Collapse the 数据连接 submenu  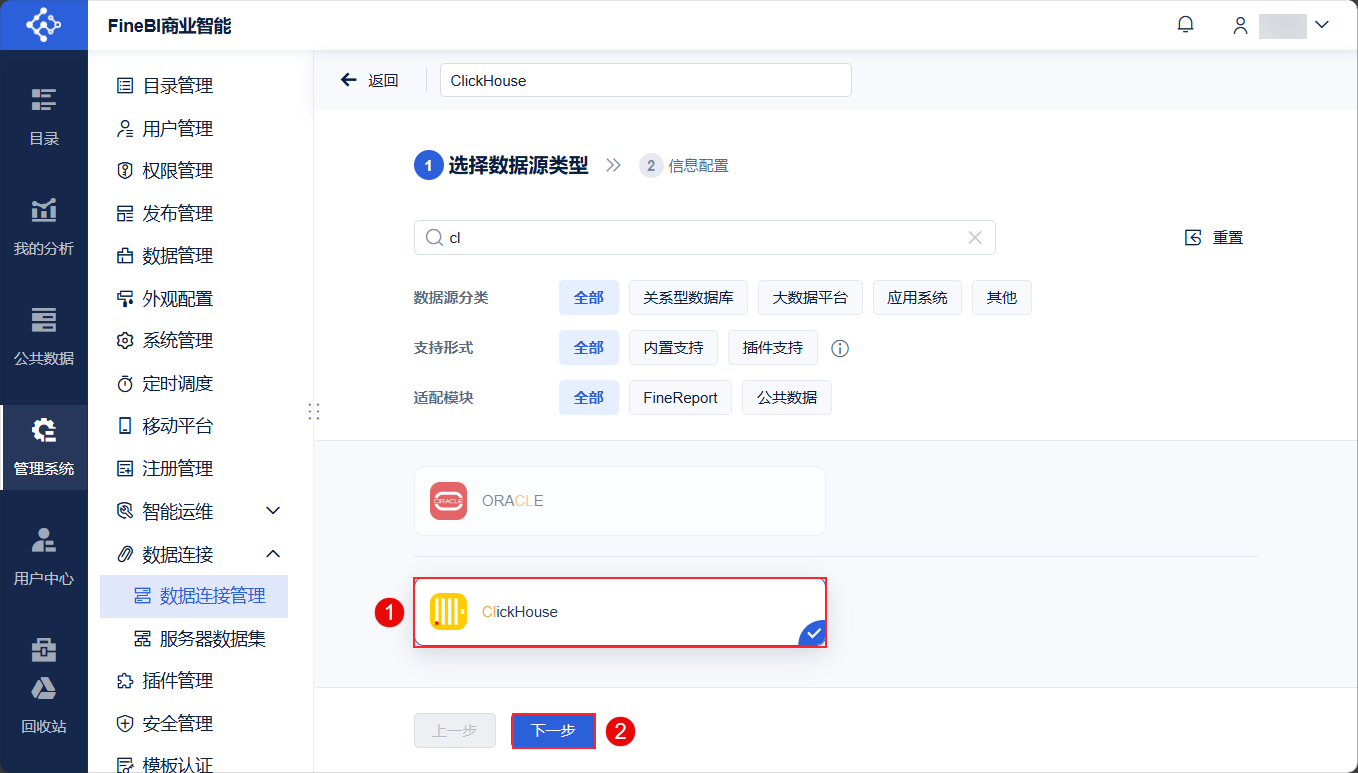273,553
